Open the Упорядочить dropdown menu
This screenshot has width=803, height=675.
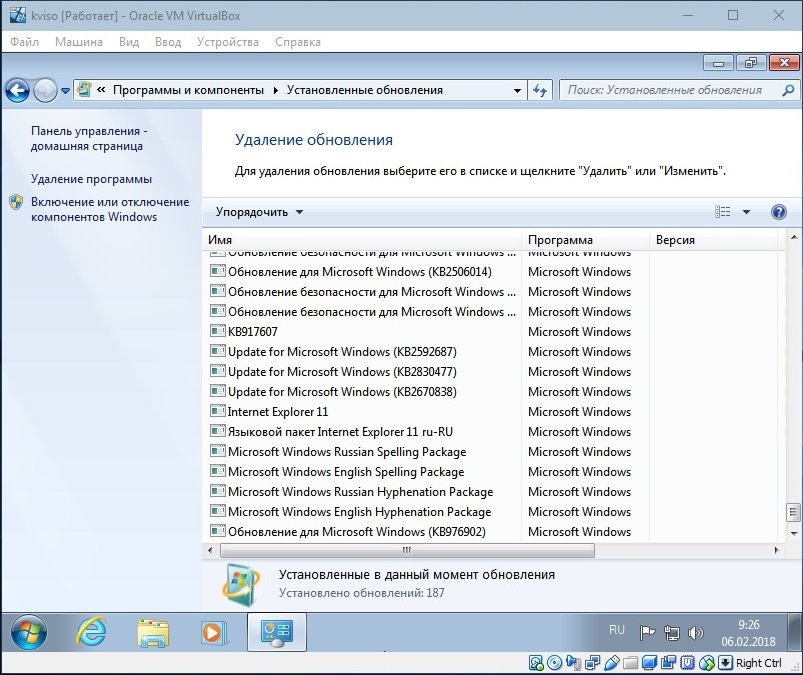259,212
